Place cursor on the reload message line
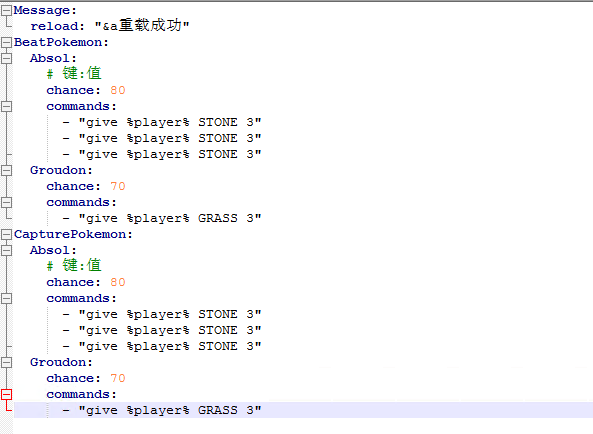Screen dimensions: 593x434 click(110, 26)
